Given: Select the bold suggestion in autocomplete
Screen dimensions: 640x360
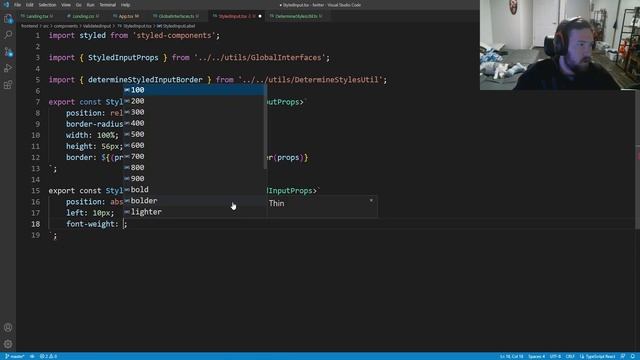Looking at the screenshot, I should coord(194,189).
